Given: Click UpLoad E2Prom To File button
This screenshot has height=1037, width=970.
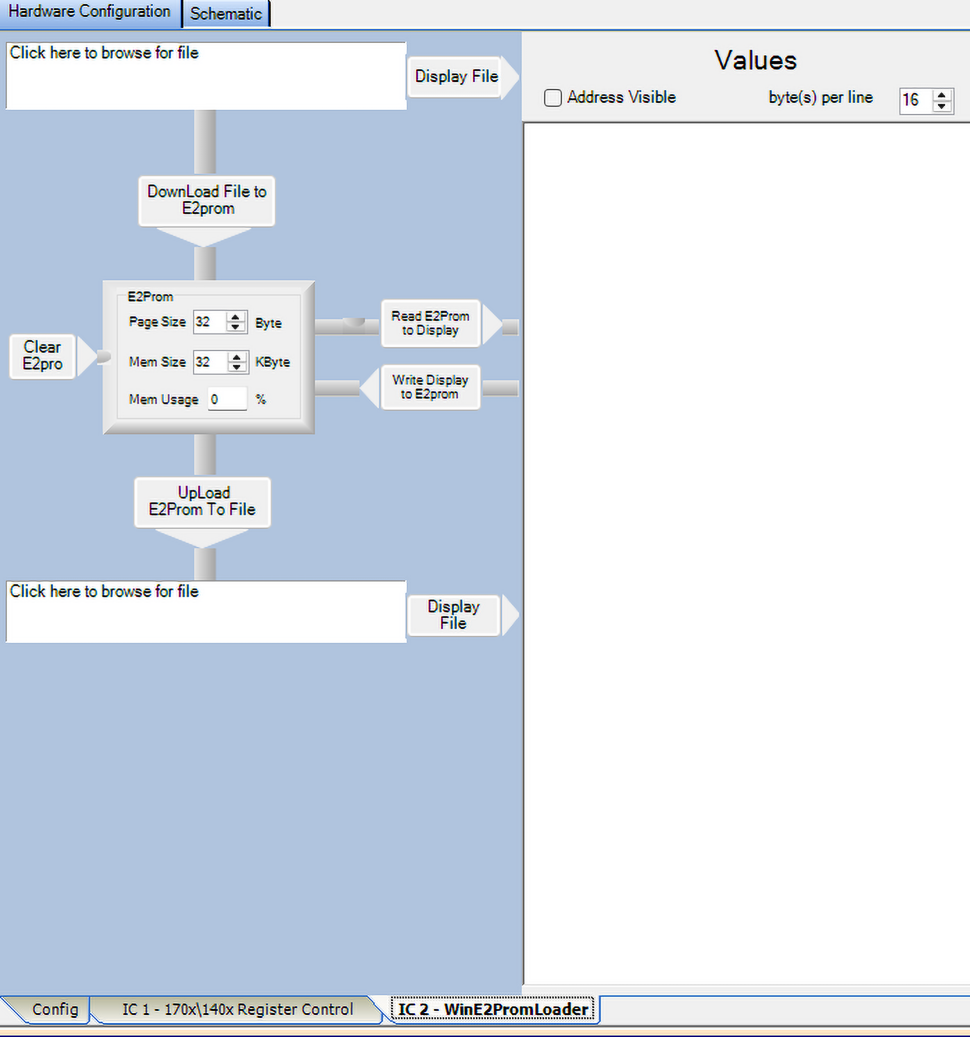Looking at the screenshot, I should pyautogui.click(x=202, y=501).
